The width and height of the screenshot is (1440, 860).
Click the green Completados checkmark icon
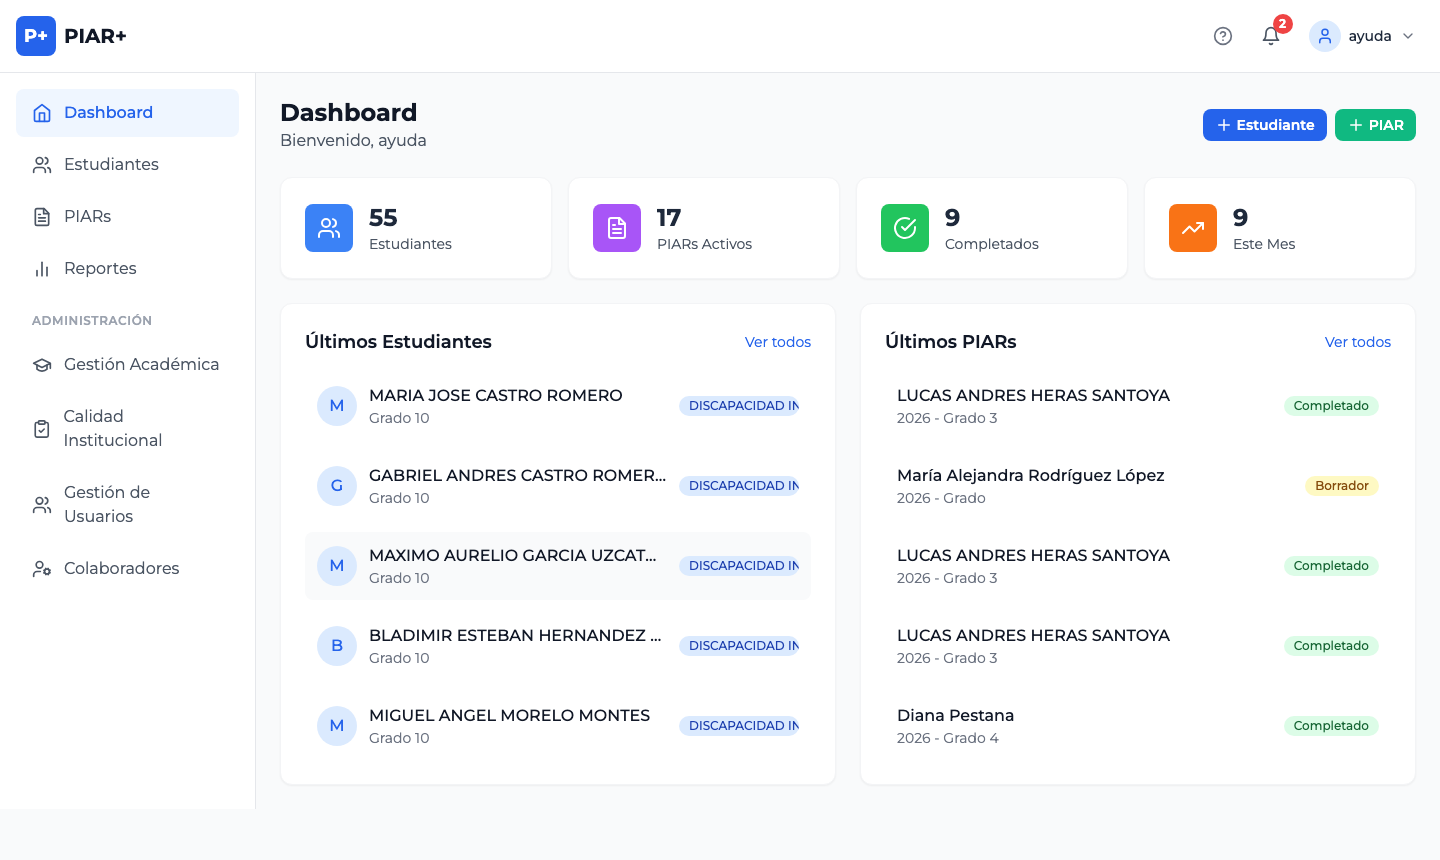pos(905,228)
